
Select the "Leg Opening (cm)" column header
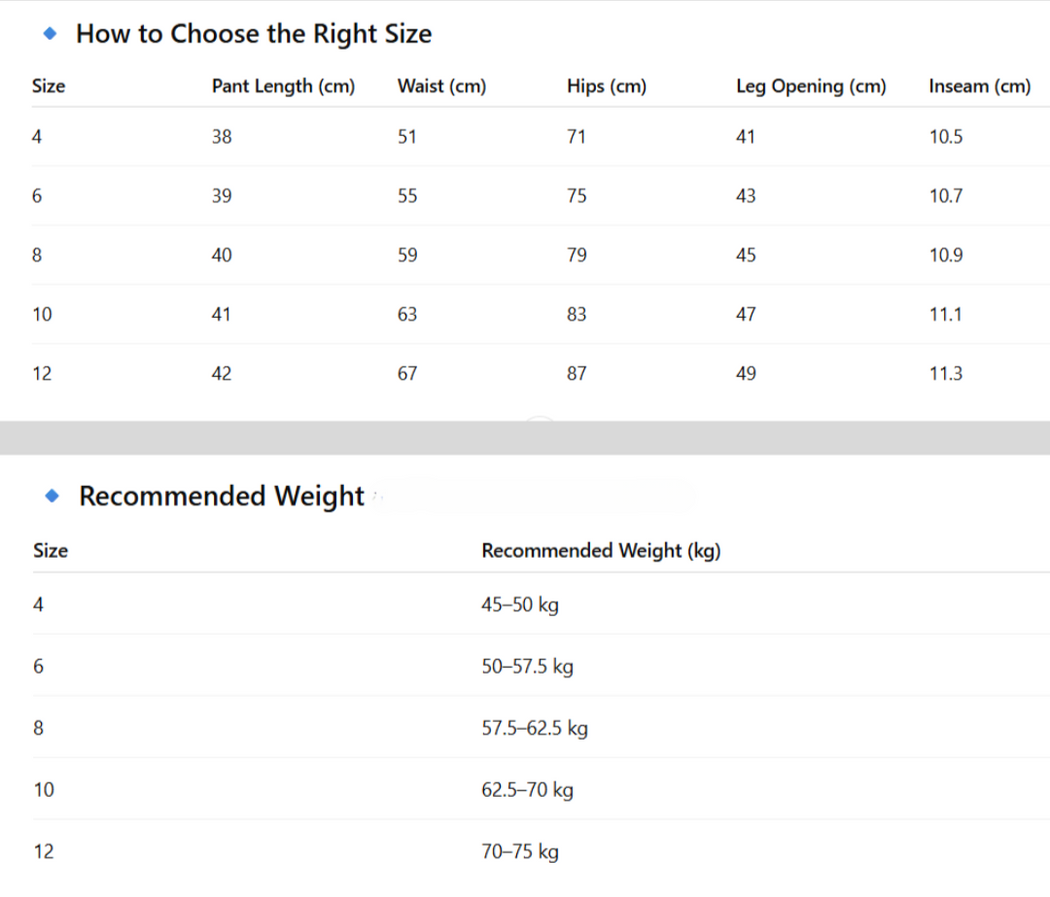pos(811,86)
